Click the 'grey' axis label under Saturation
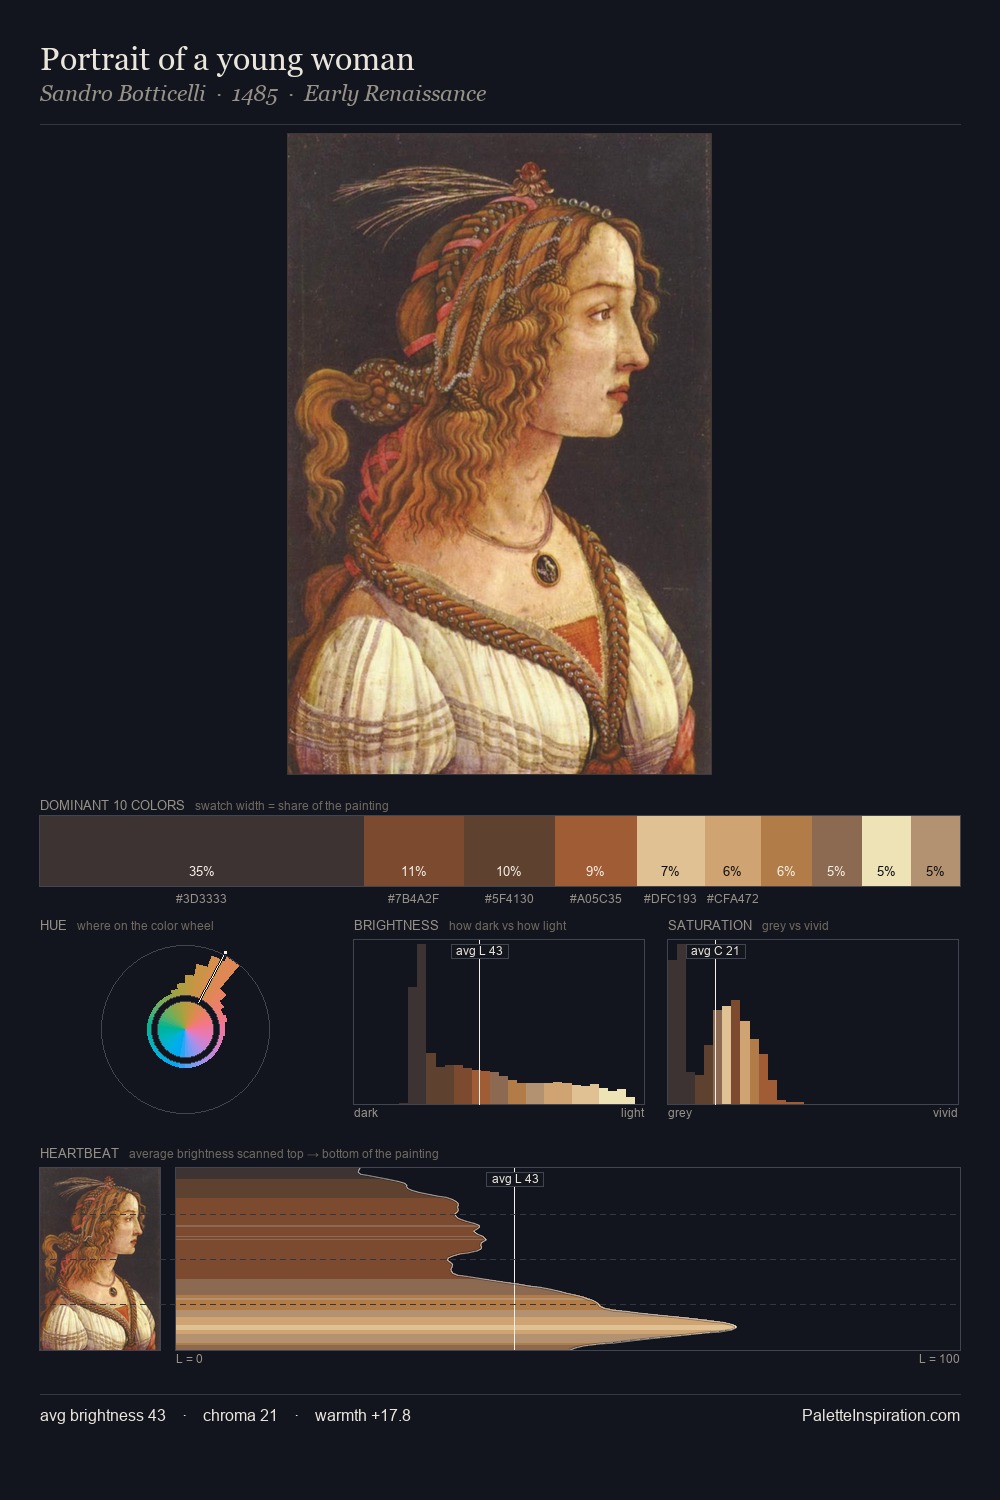The image size is (1000, 1500). [x=680, y=1113]
